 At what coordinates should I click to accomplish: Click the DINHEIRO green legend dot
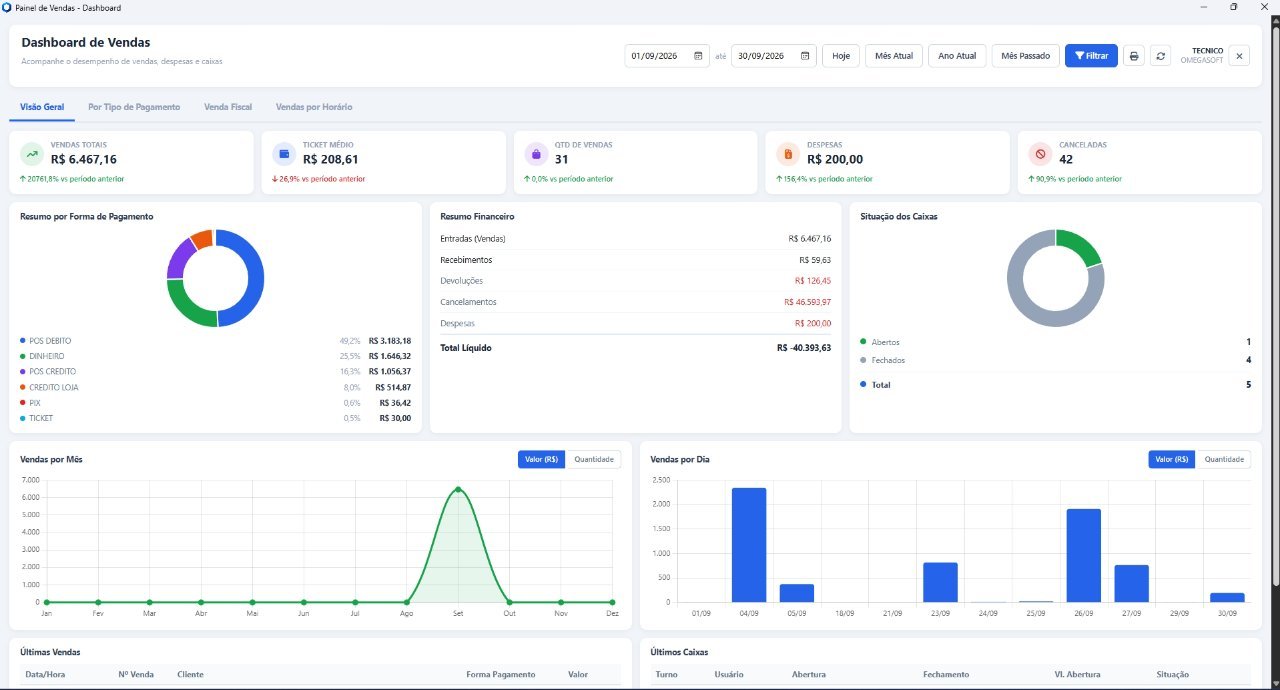click(x=23, y=356)
